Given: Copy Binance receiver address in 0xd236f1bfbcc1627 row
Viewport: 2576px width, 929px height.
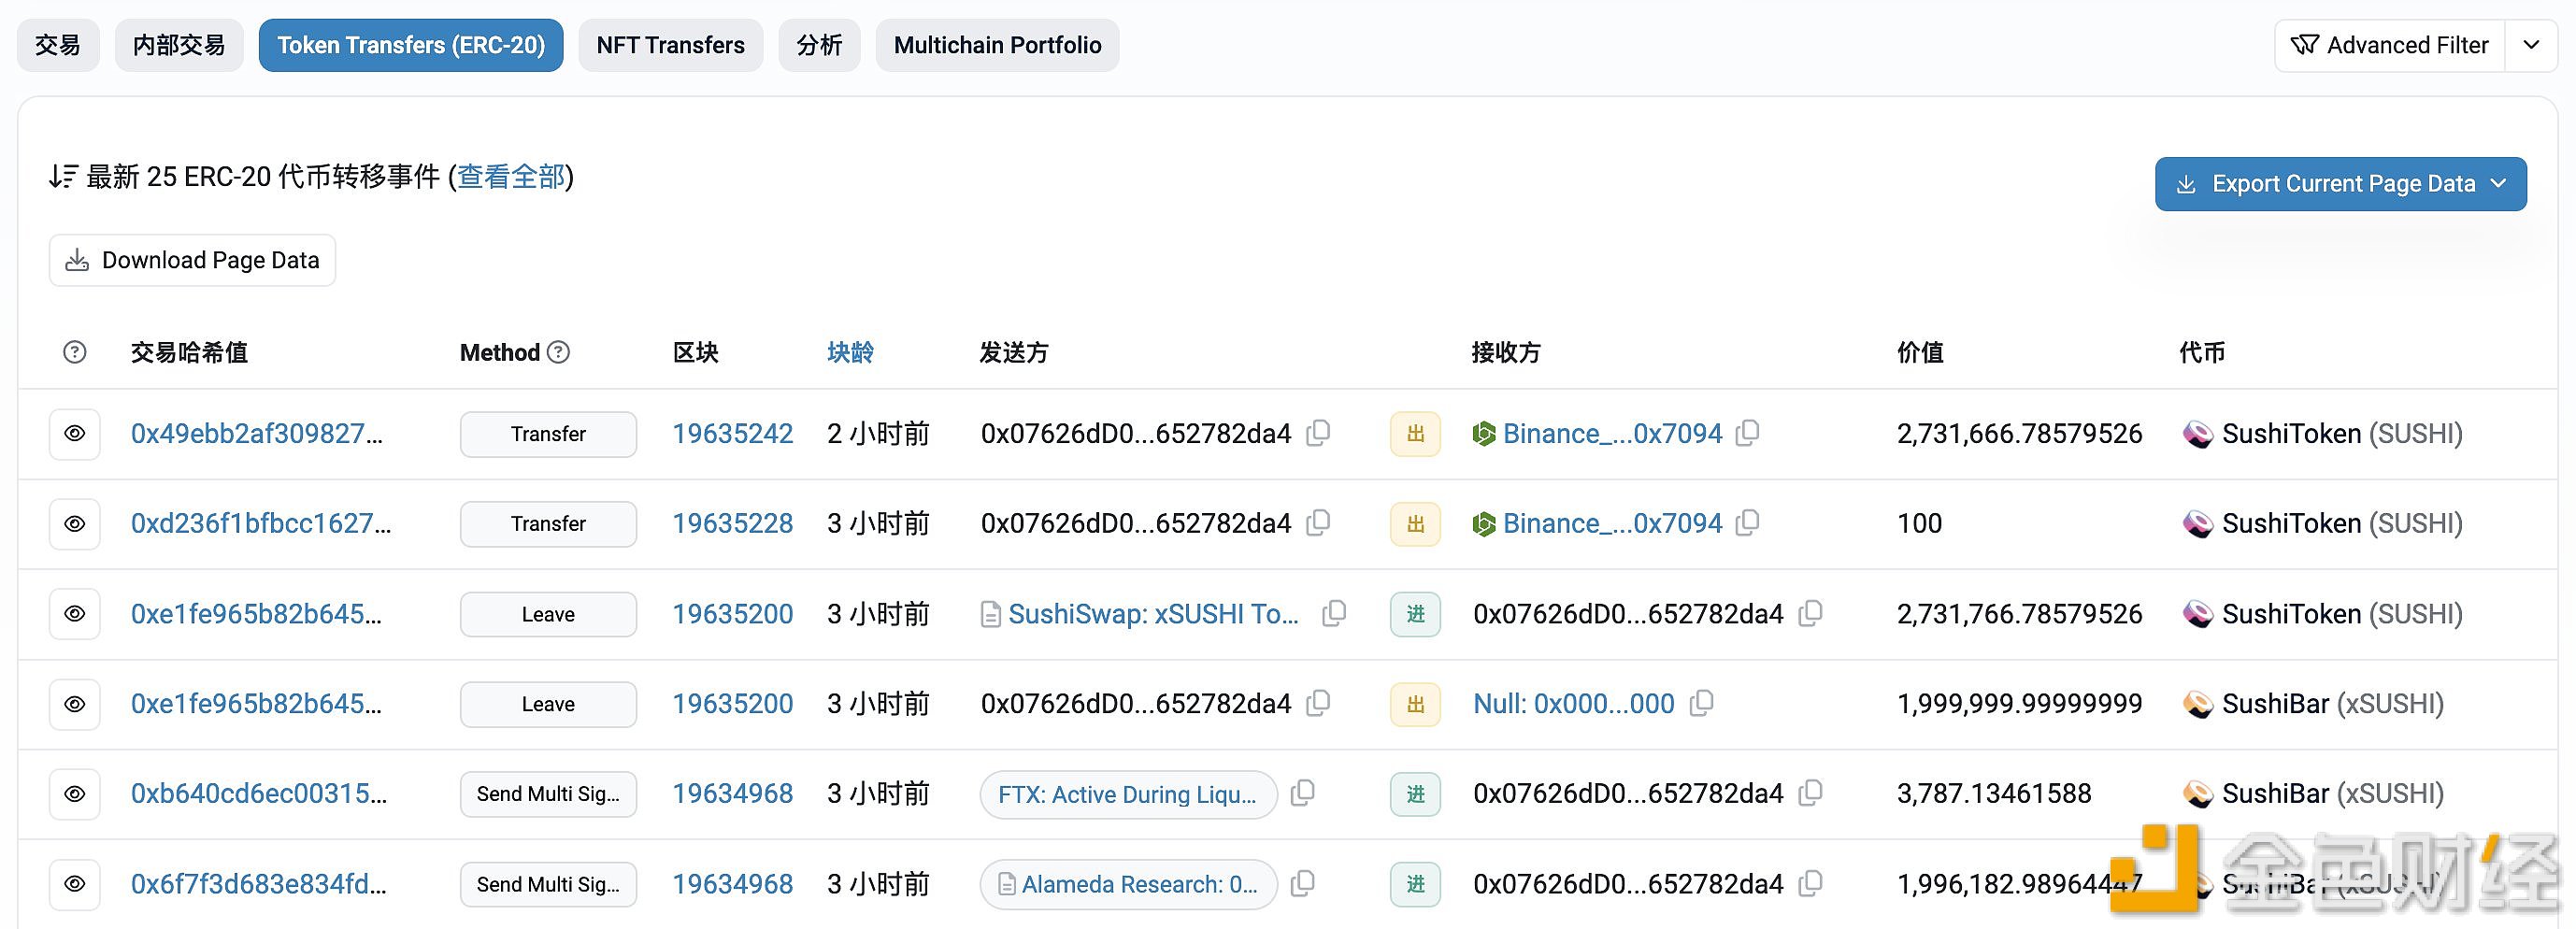Looking at the screenshot, I should [1747, 523].
